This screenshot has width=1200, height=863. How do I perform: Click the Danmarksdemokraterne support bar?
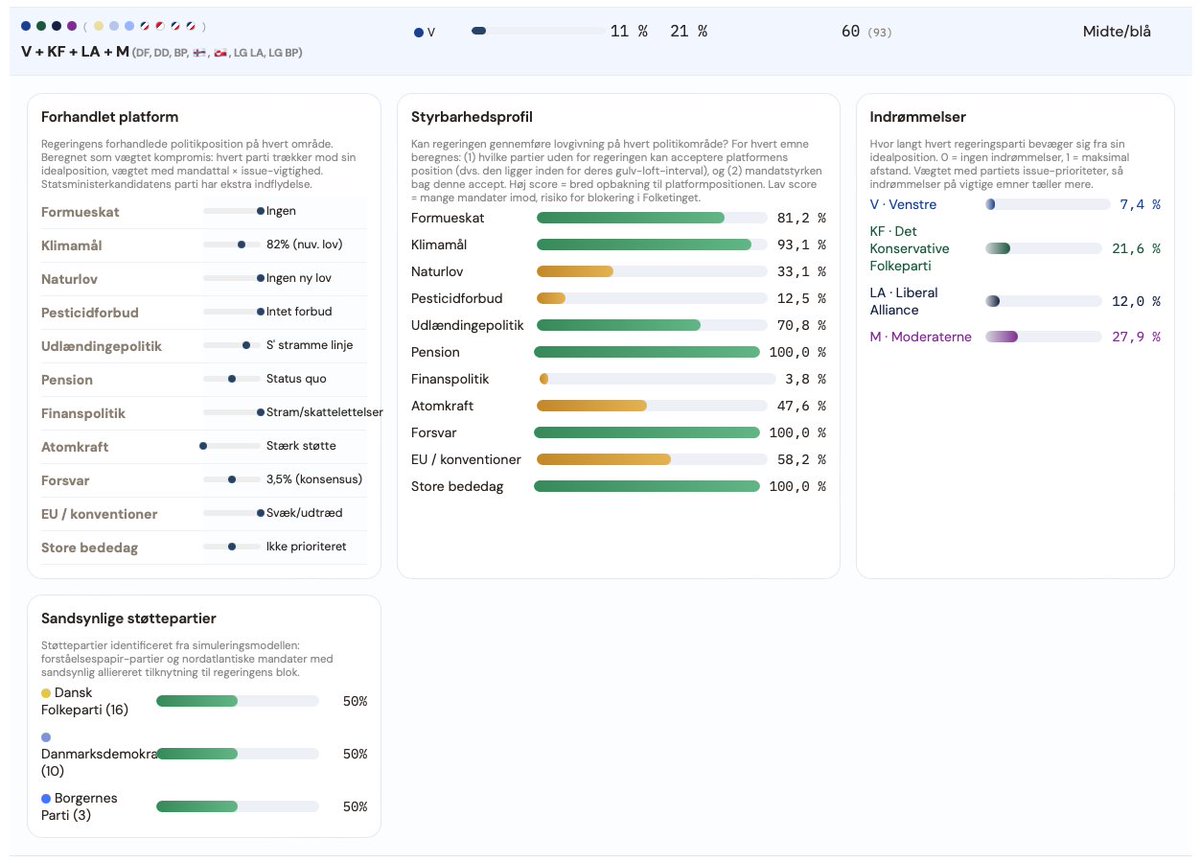point(237,754)
